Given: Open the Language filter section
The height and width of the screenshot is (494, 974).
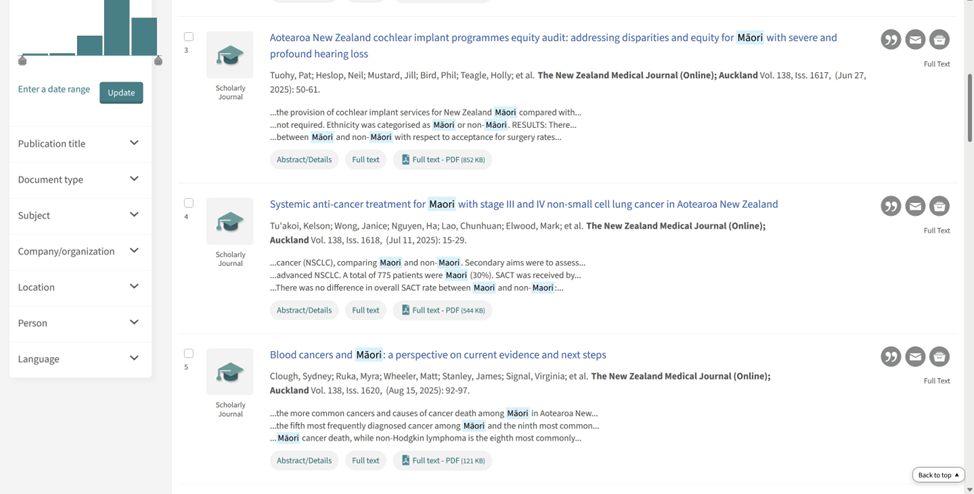Looking at the screenshot, I should [79, 359].
